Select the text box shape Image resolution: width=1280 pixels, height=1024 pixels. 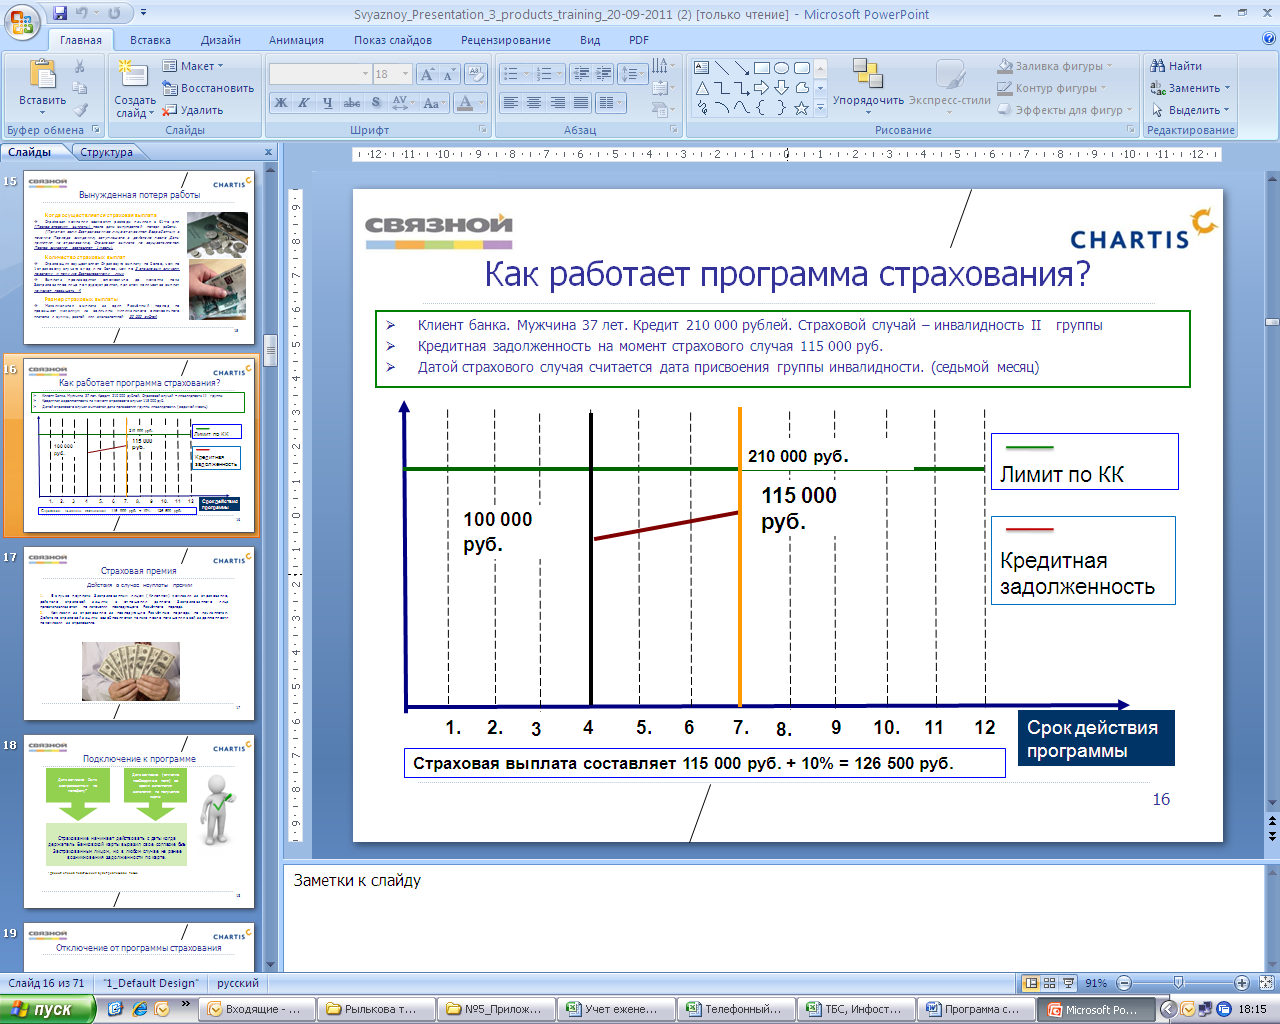(x=702, y=68)
